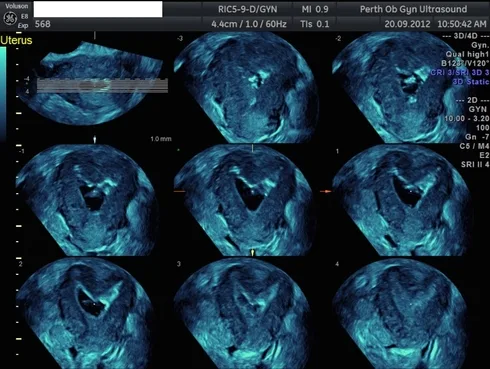490x369 pixels.
Task: Click the Exp label under E8
Action: point(23,26)
